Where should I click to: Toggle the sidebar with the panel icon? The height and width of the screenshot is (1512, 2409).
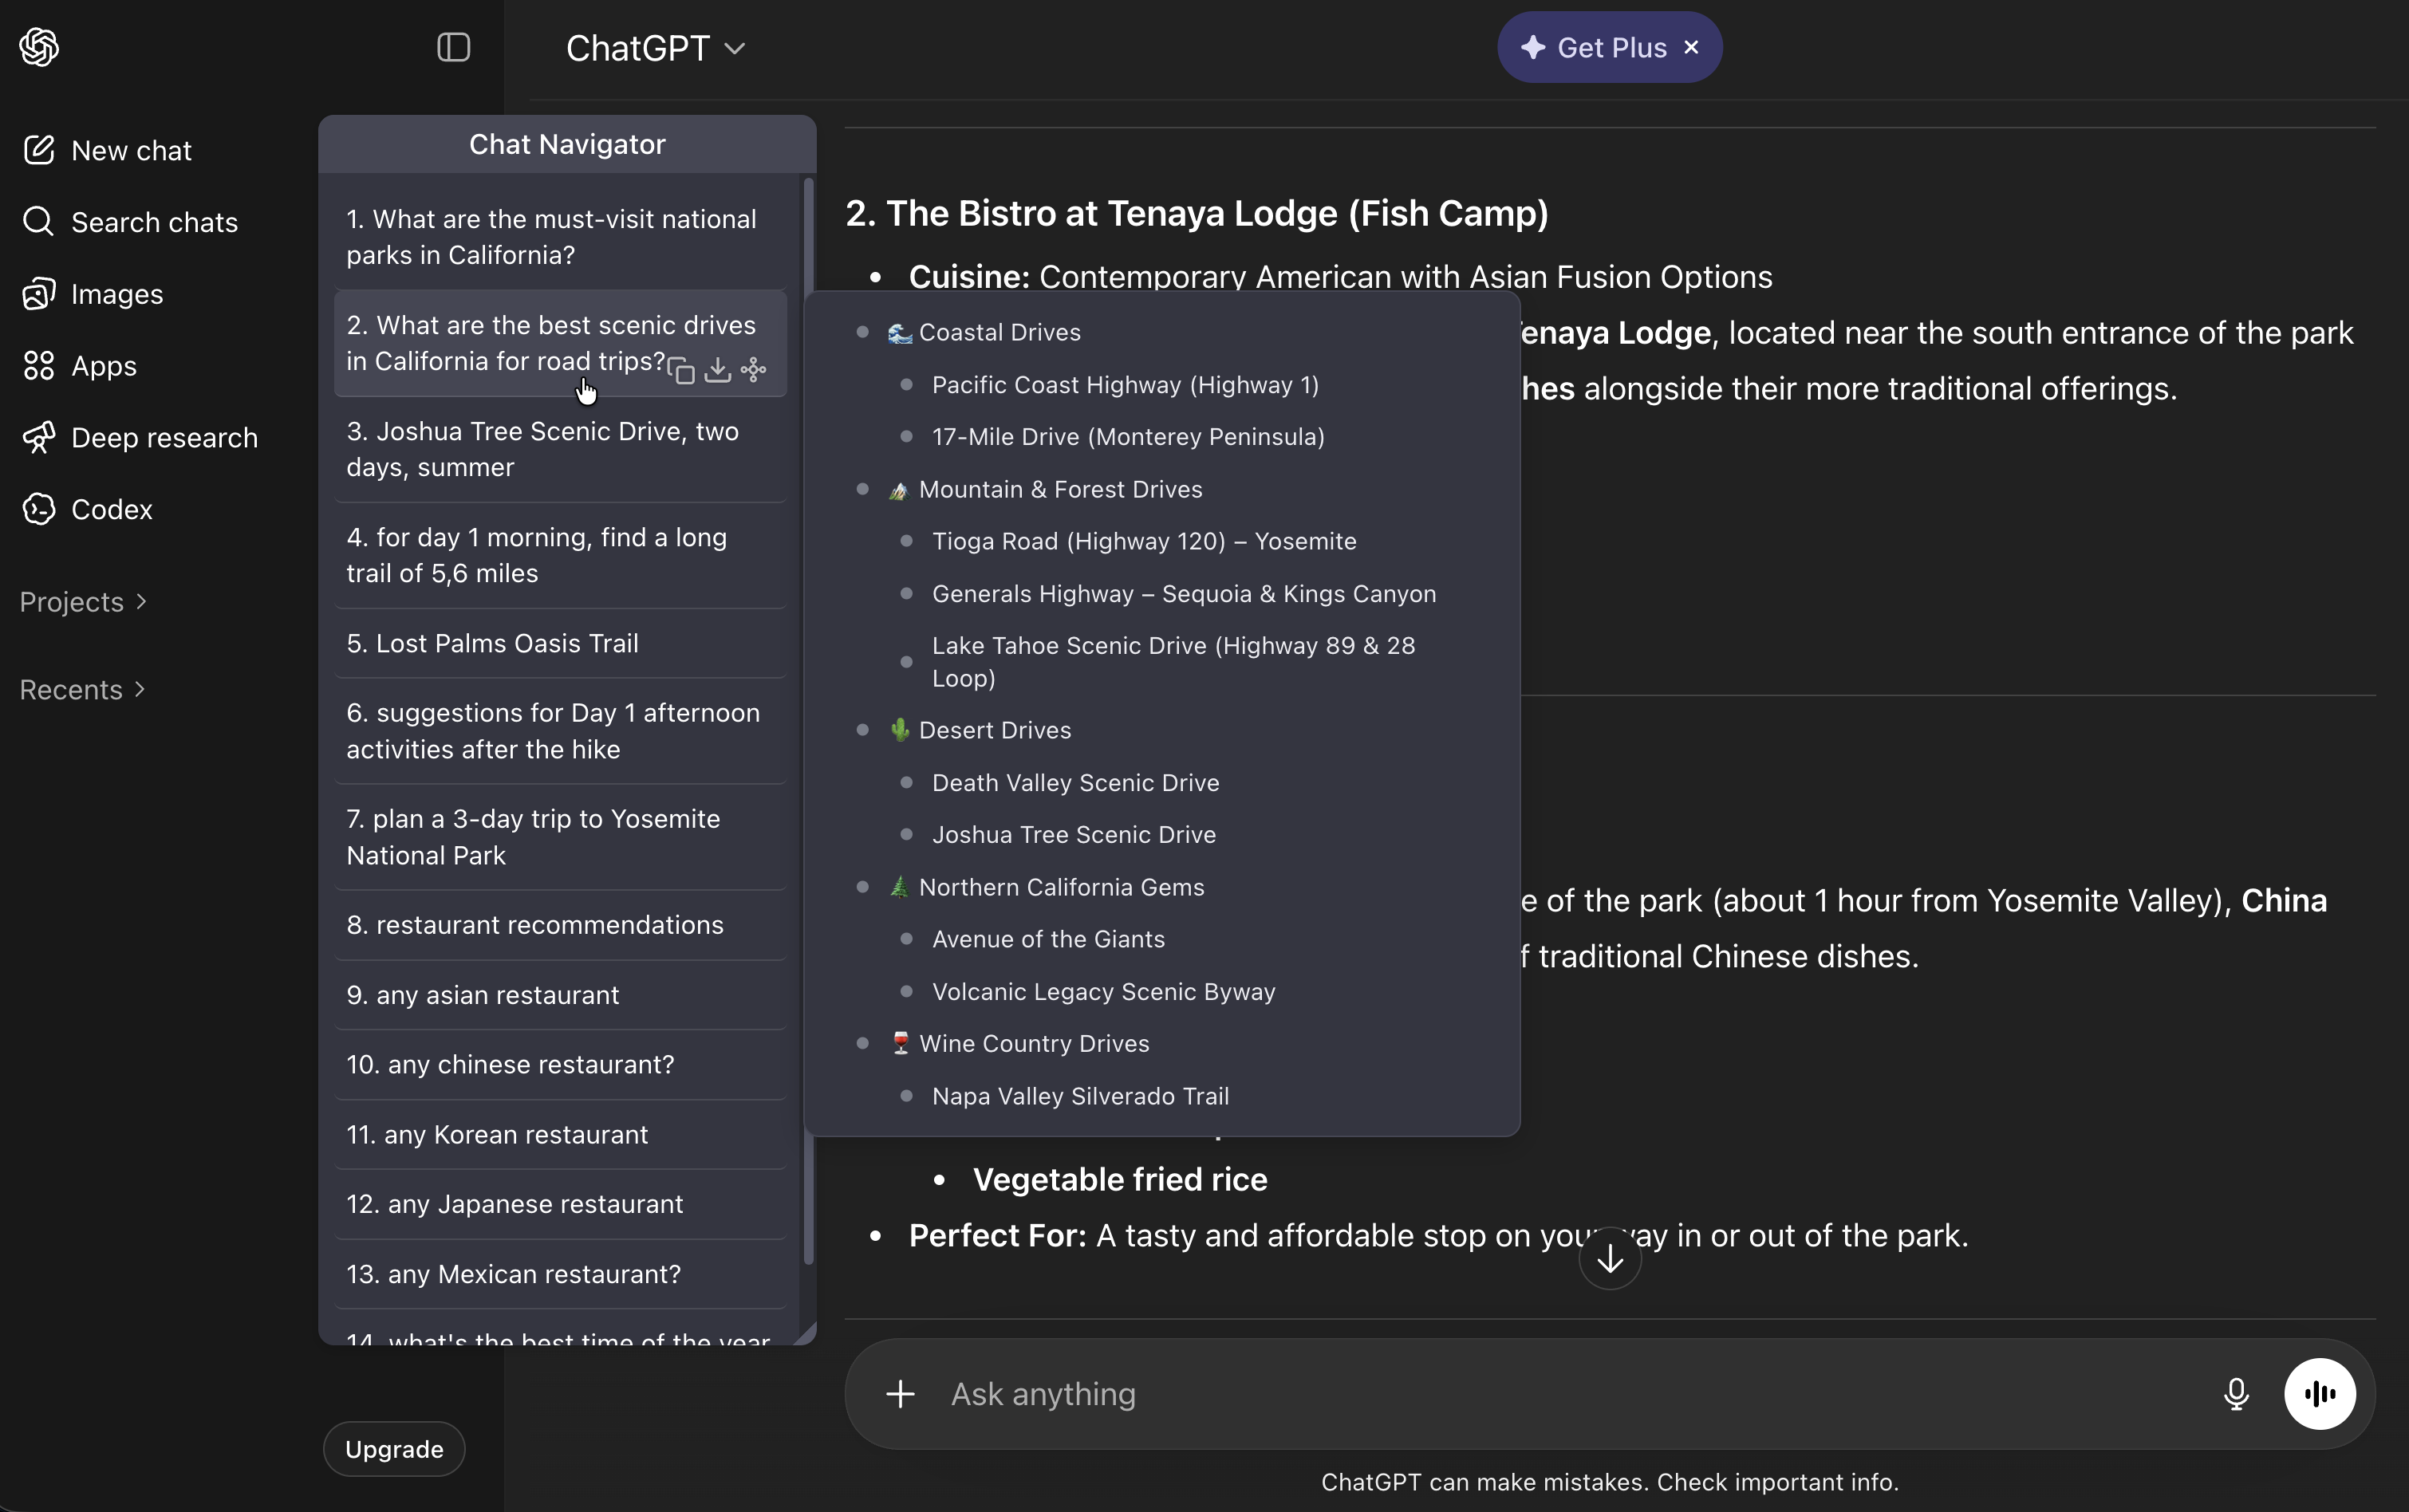click(x=454, y=47)
